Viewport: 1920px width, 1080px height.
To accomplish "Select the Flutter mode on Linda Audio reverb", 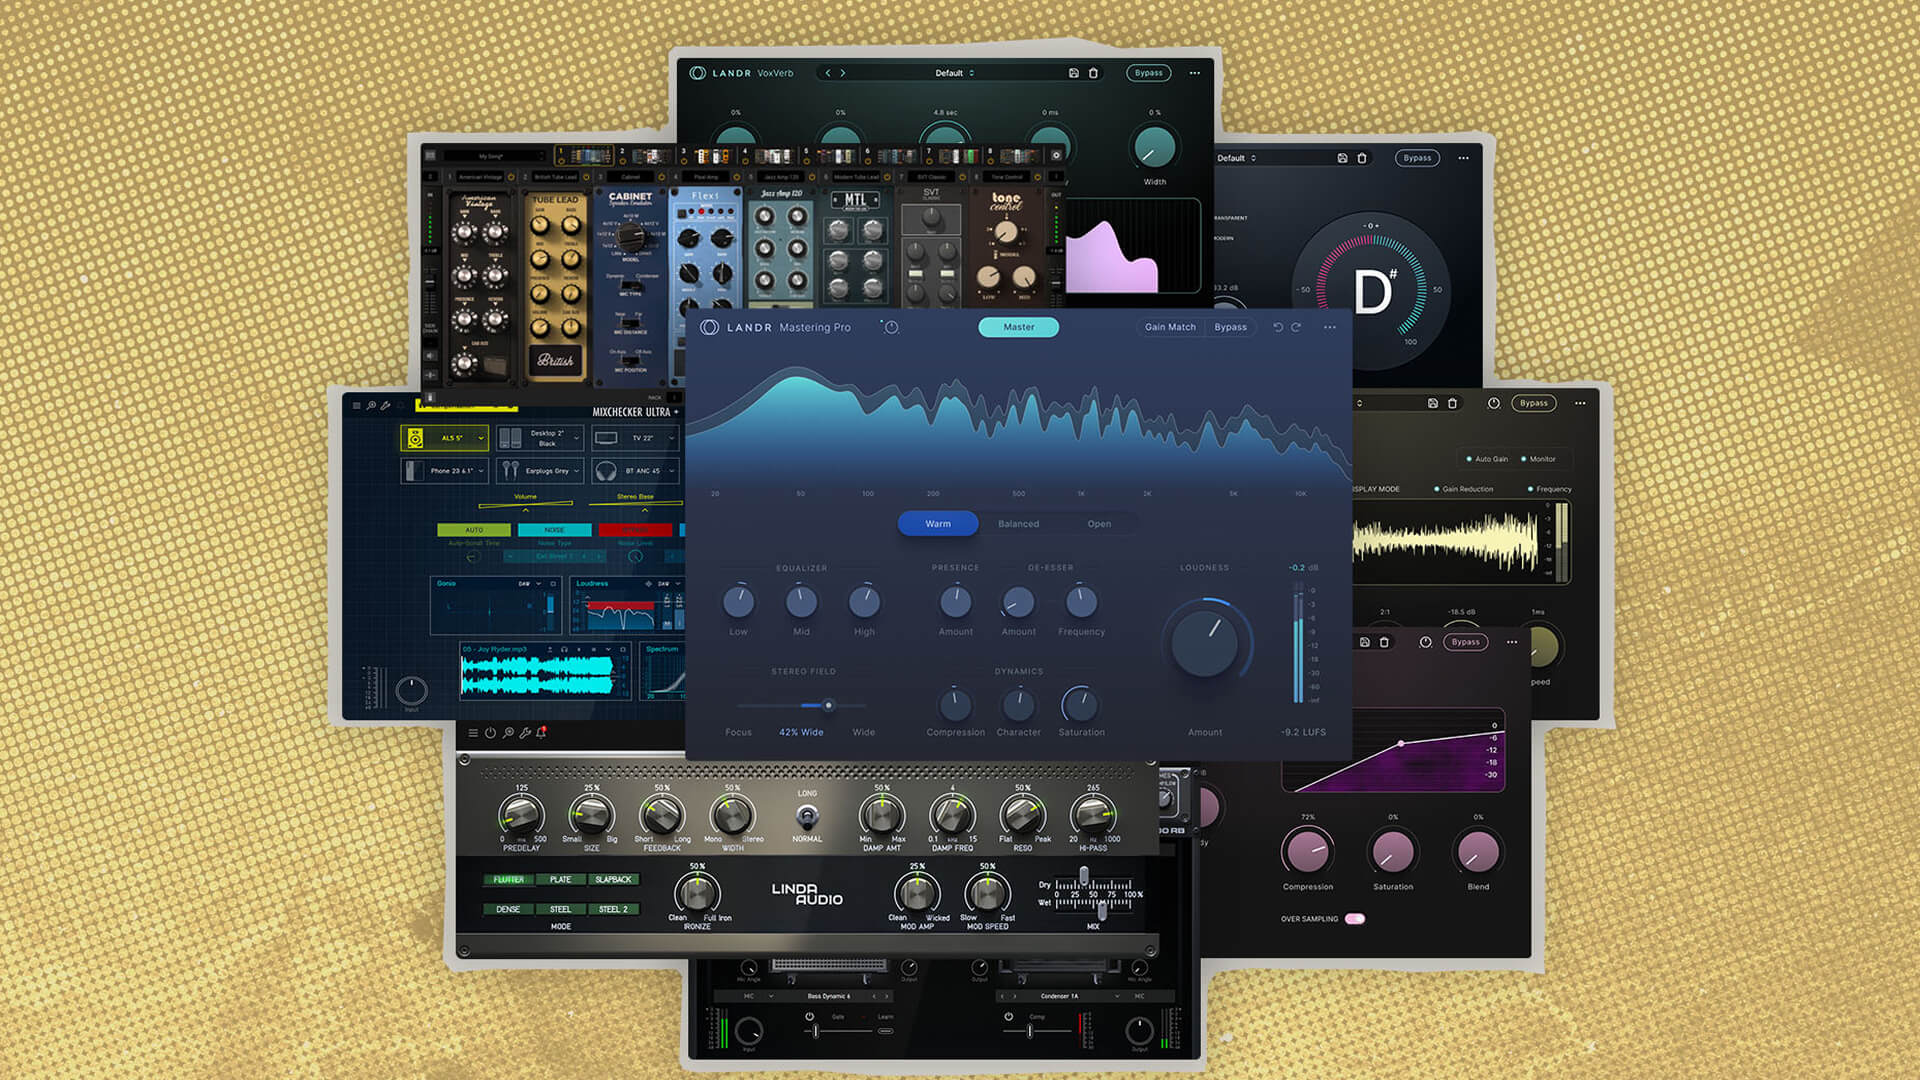I will tap(508, 880).
